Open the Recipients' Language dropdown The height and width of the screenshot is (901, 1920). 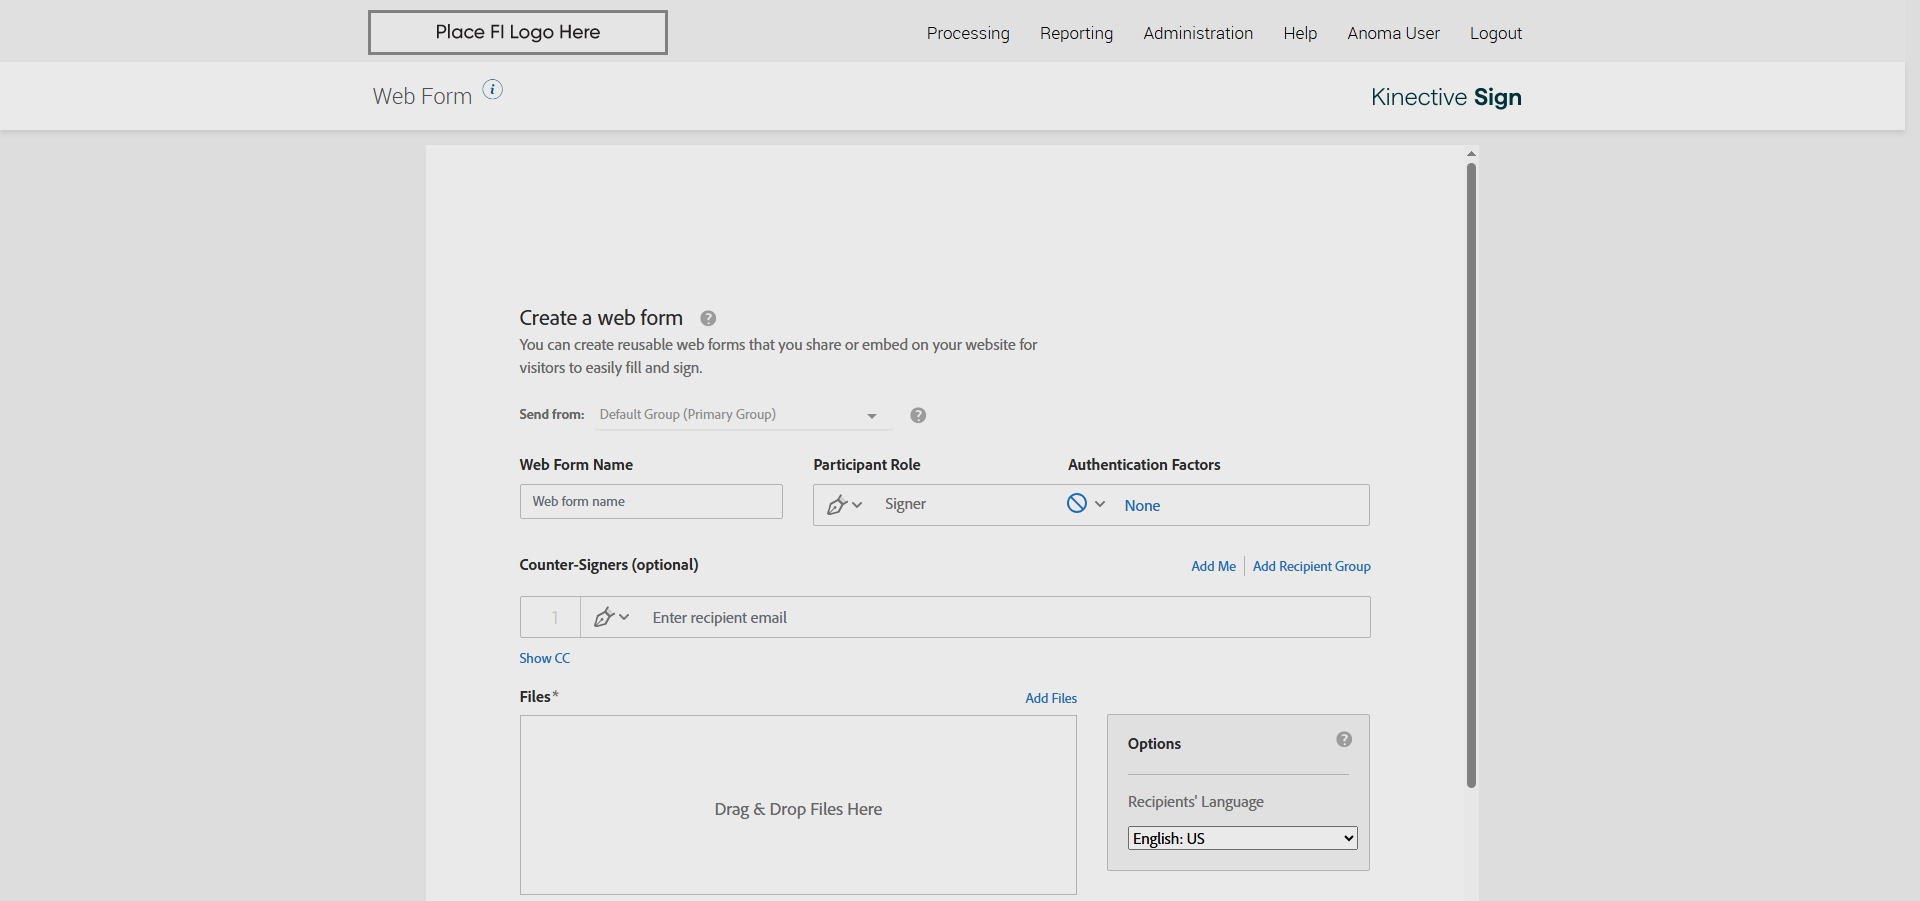(1242, 838)
